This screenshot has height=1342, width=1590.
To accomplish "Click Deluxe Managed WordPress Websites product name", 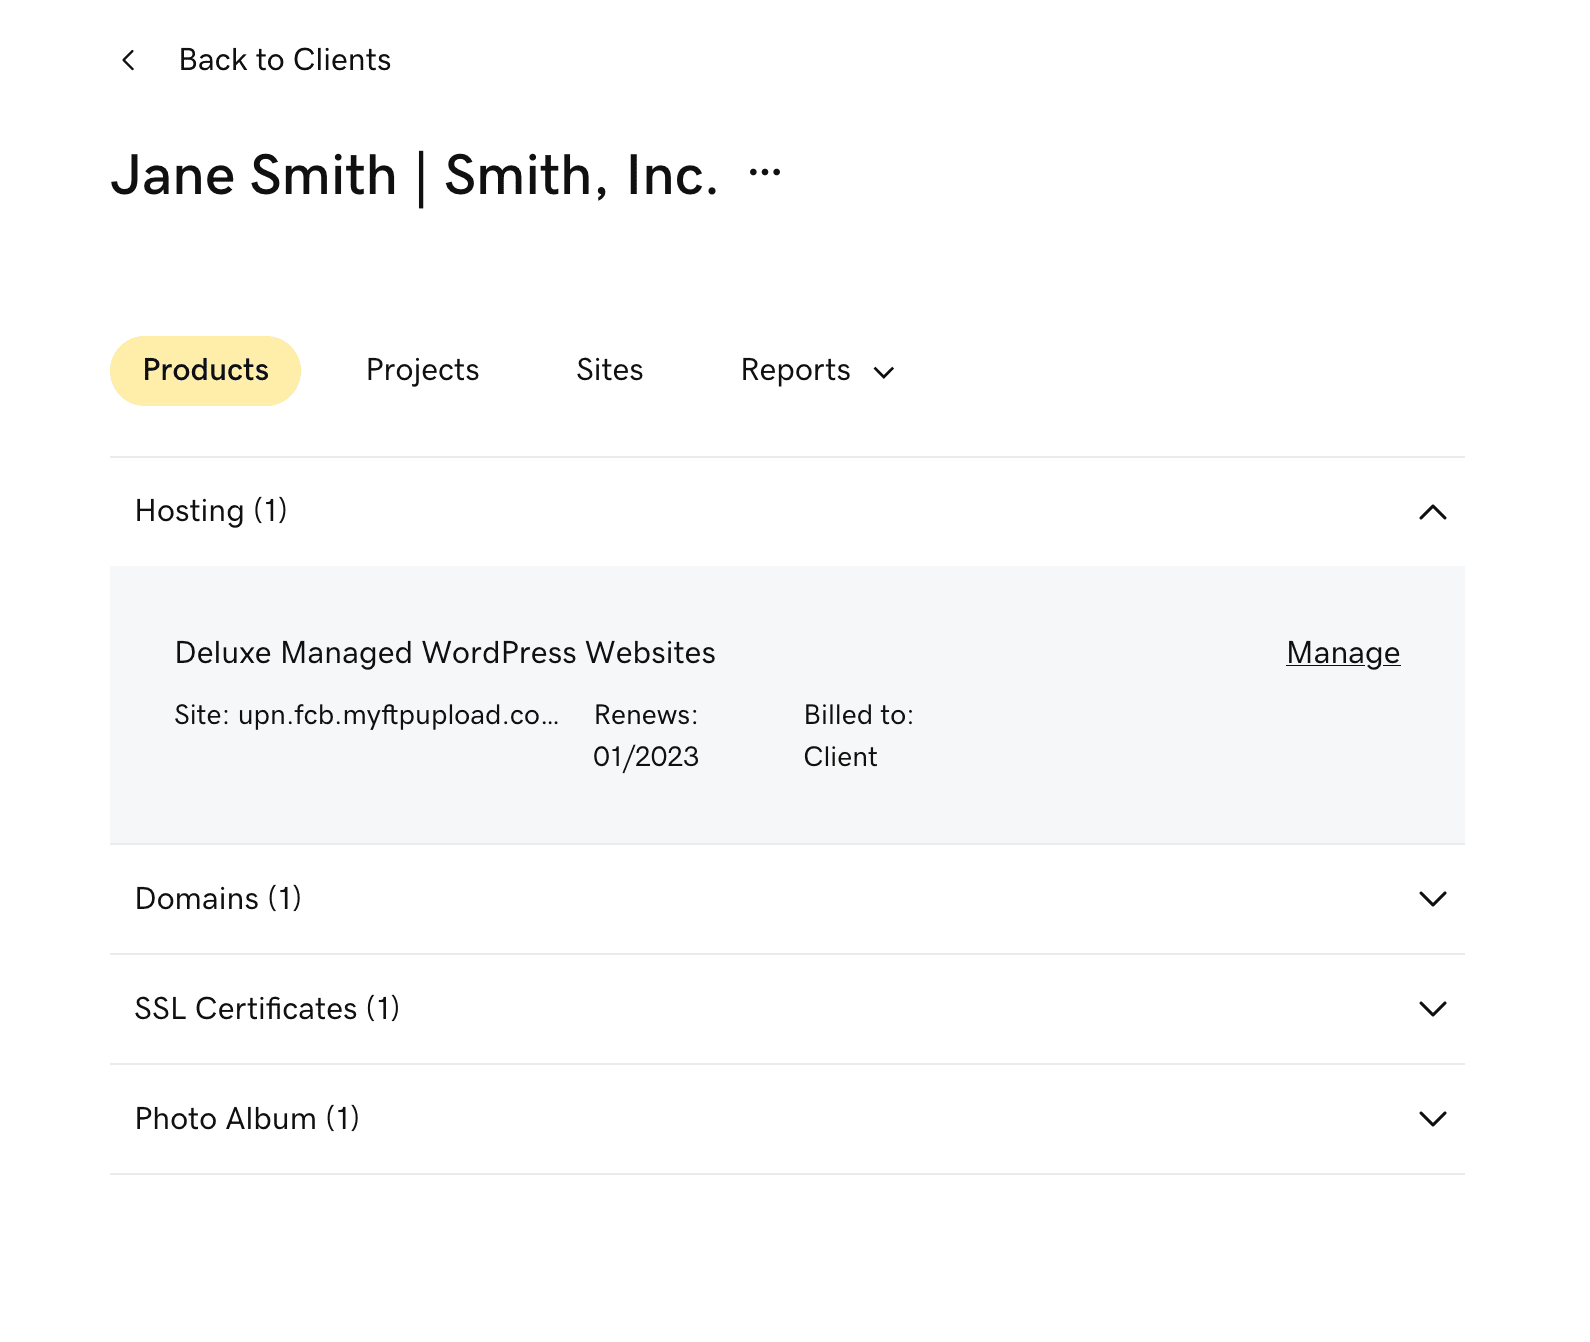I will click(x=445, y=653).
